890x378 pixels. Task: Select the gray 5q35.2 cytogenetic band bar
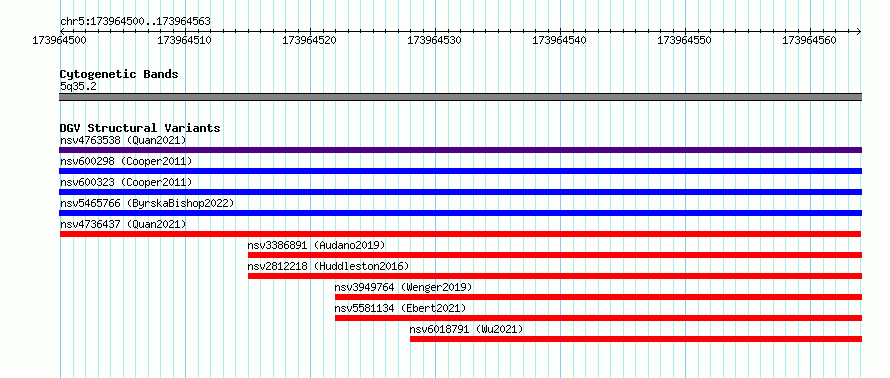pyautogui.click(x=460, y=97)
